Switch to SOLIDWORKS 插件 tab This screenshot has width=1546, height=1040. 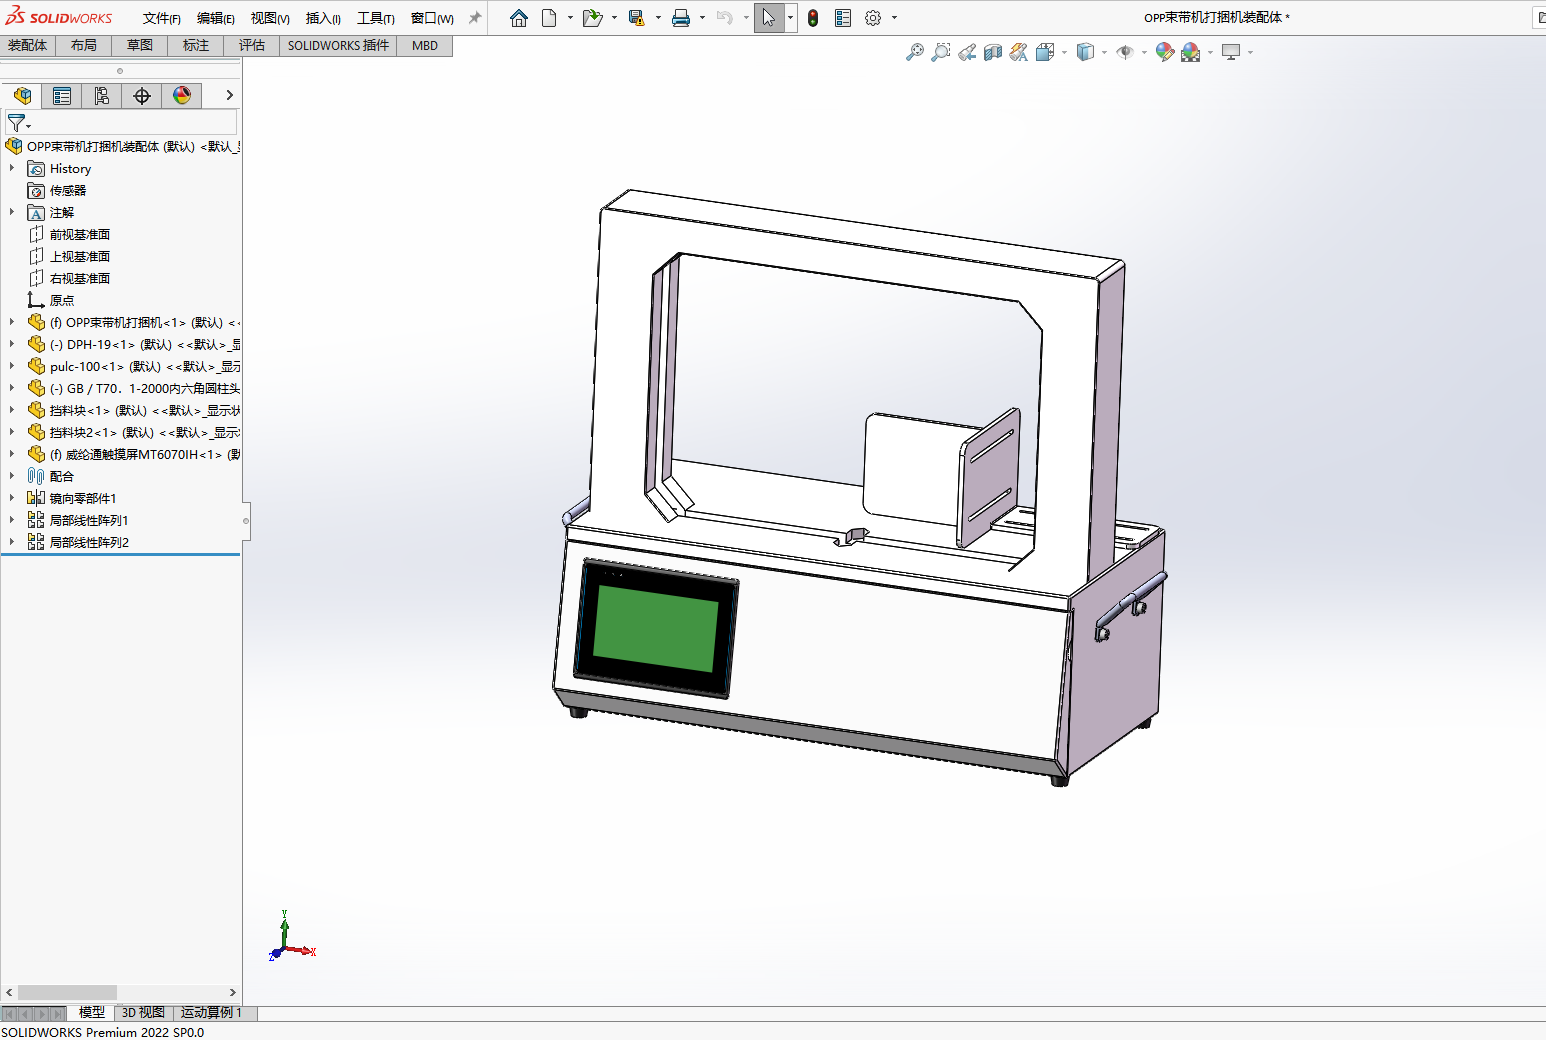(x=338, y=45)
